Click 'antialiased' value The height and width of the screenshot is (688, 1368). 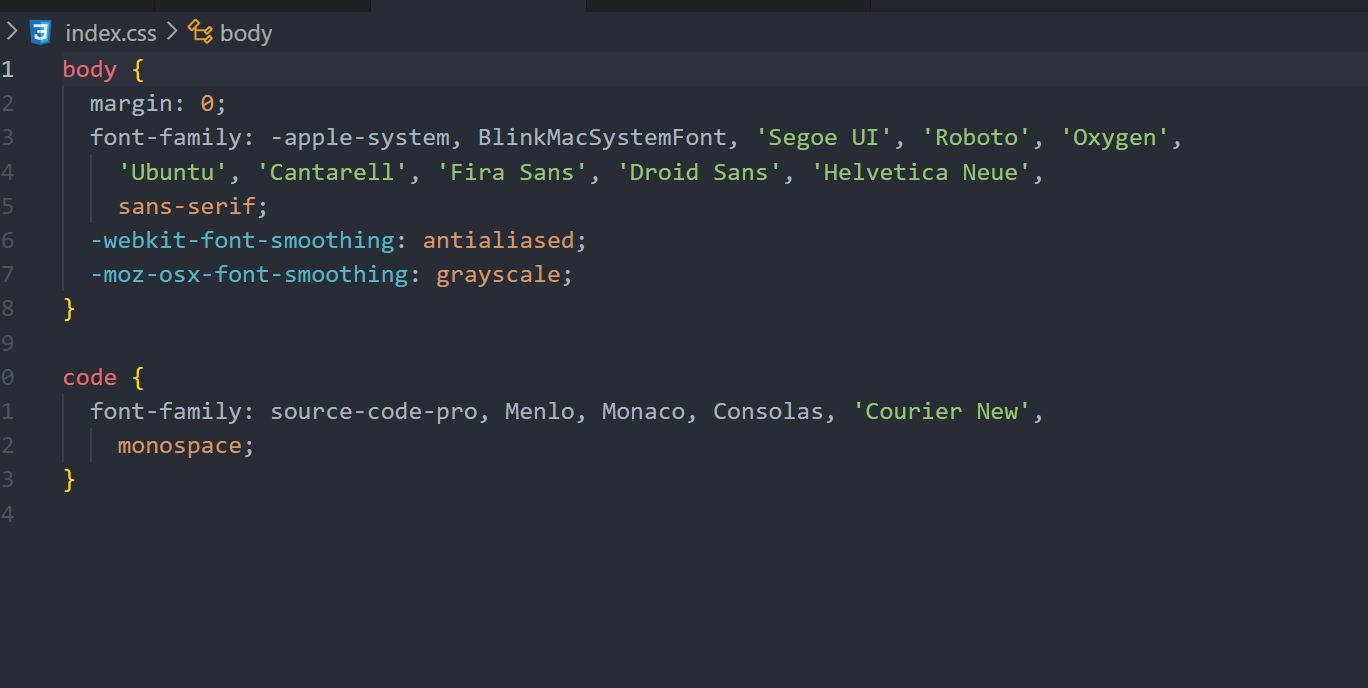498,240
